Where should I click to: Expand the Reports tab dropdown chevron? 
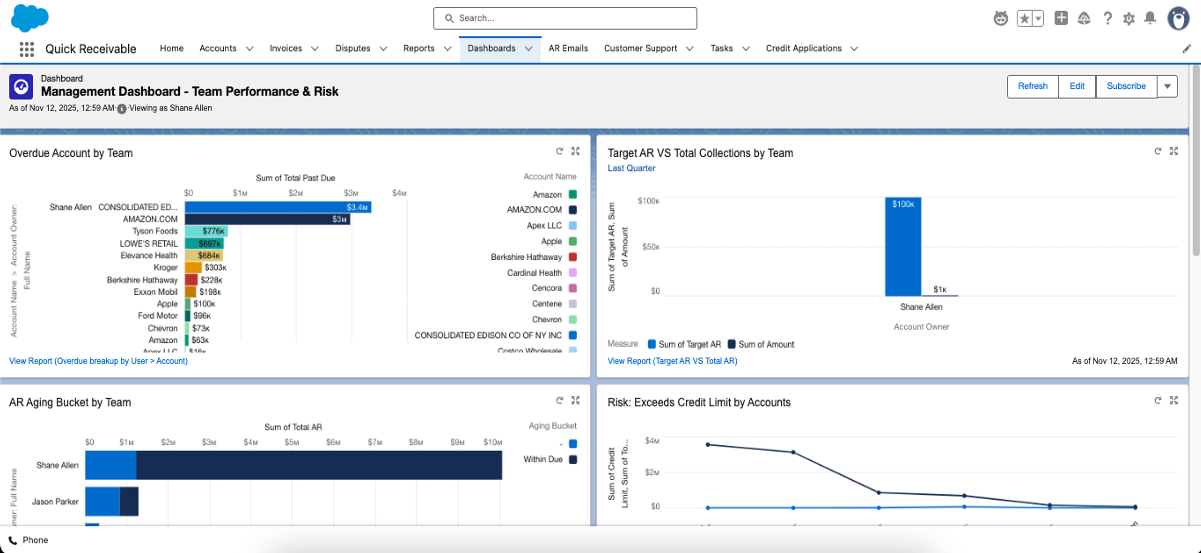[x=447, y=48]
